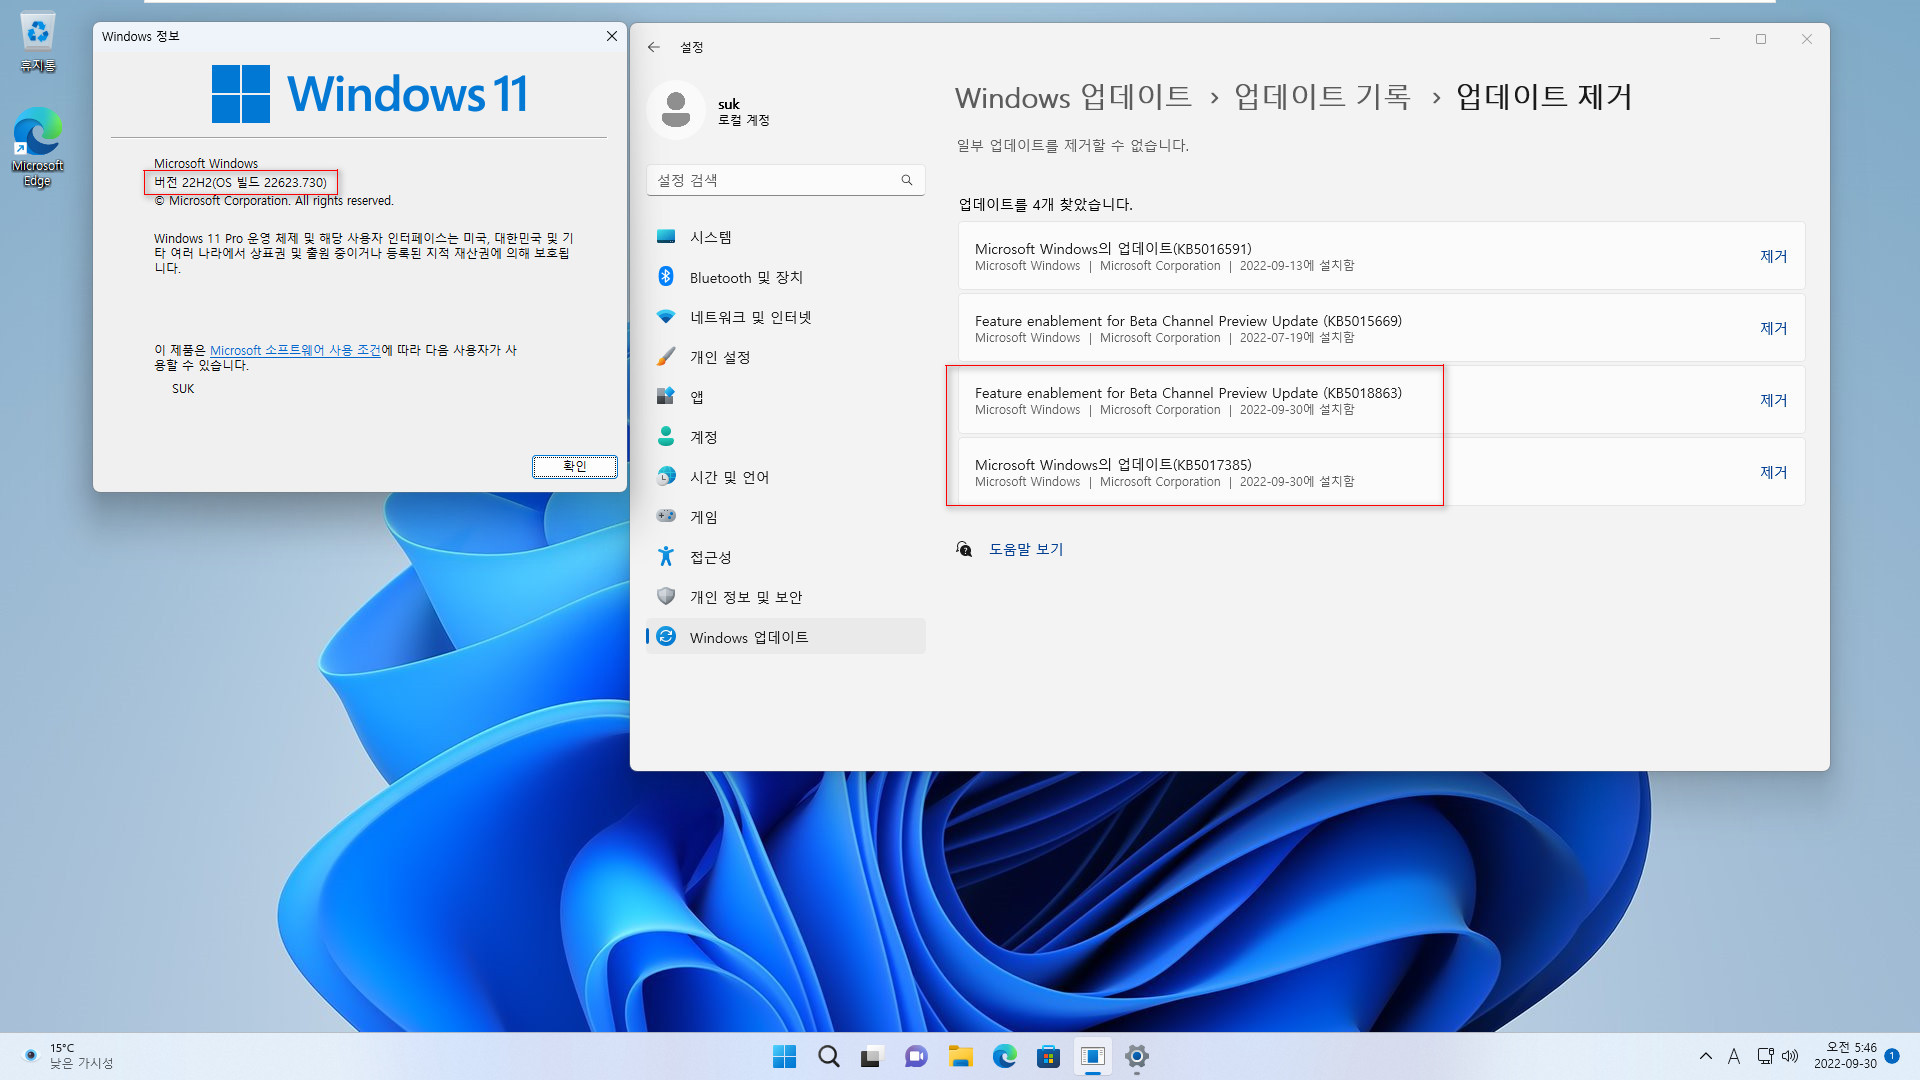Click 업데이트 제거 breadcrumb title

[x=1544, y=97]
